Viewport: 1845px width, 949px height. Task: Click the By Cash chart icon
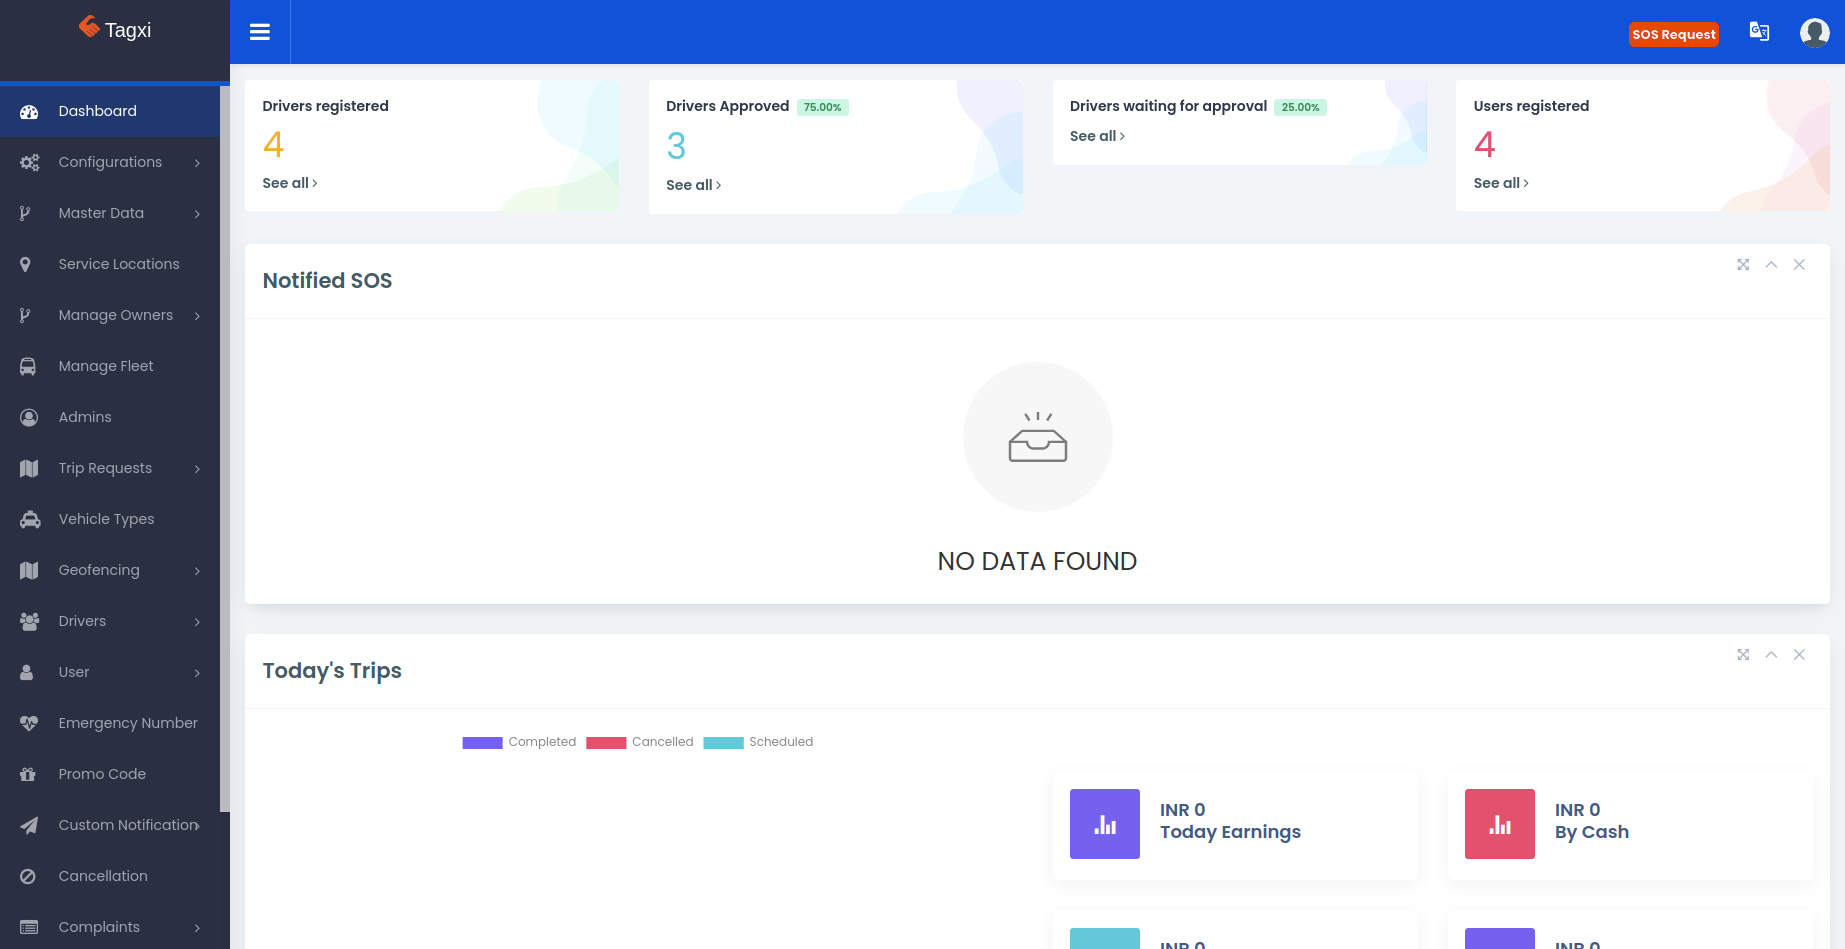tap(1499, 824)
